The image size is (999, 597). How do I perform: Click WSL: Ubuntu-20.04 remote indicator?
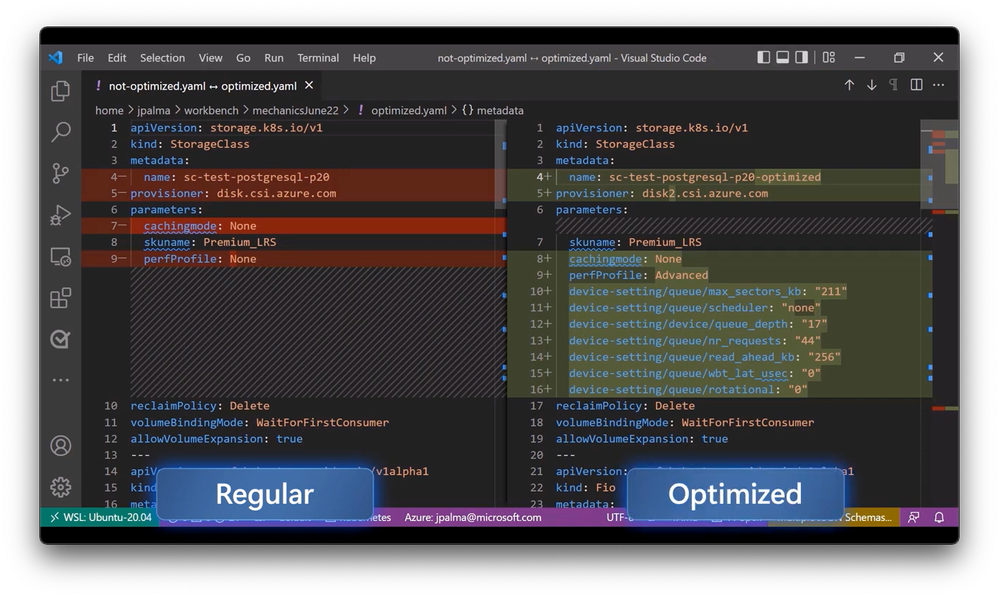[101, 517]
